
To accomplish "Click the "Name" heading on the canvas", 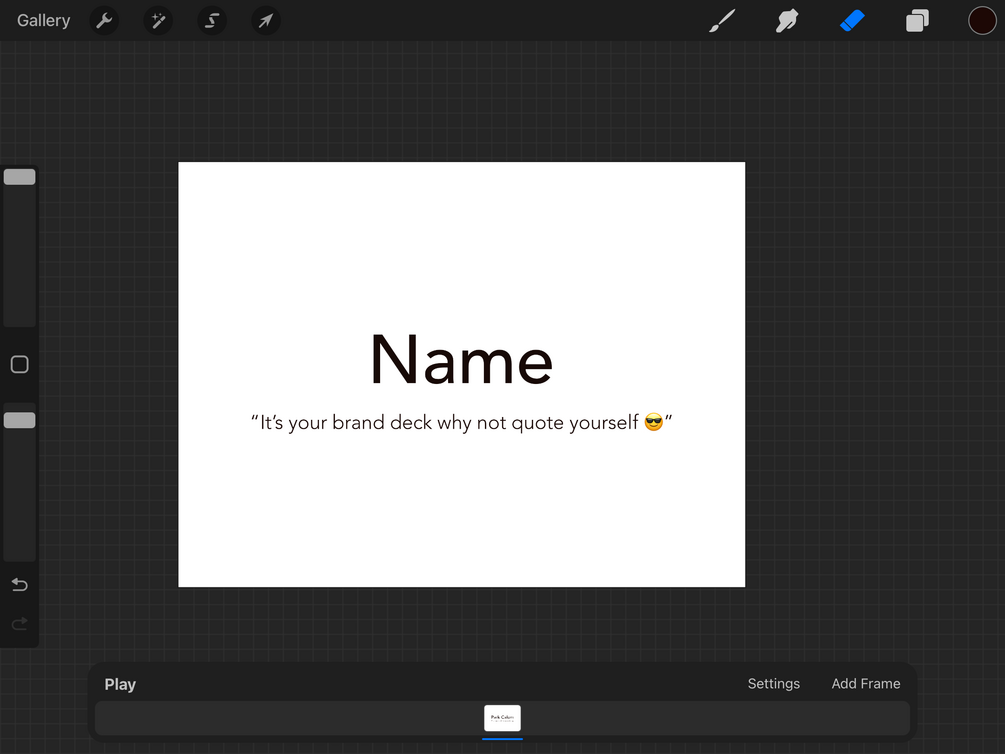I will coord(461,360).
